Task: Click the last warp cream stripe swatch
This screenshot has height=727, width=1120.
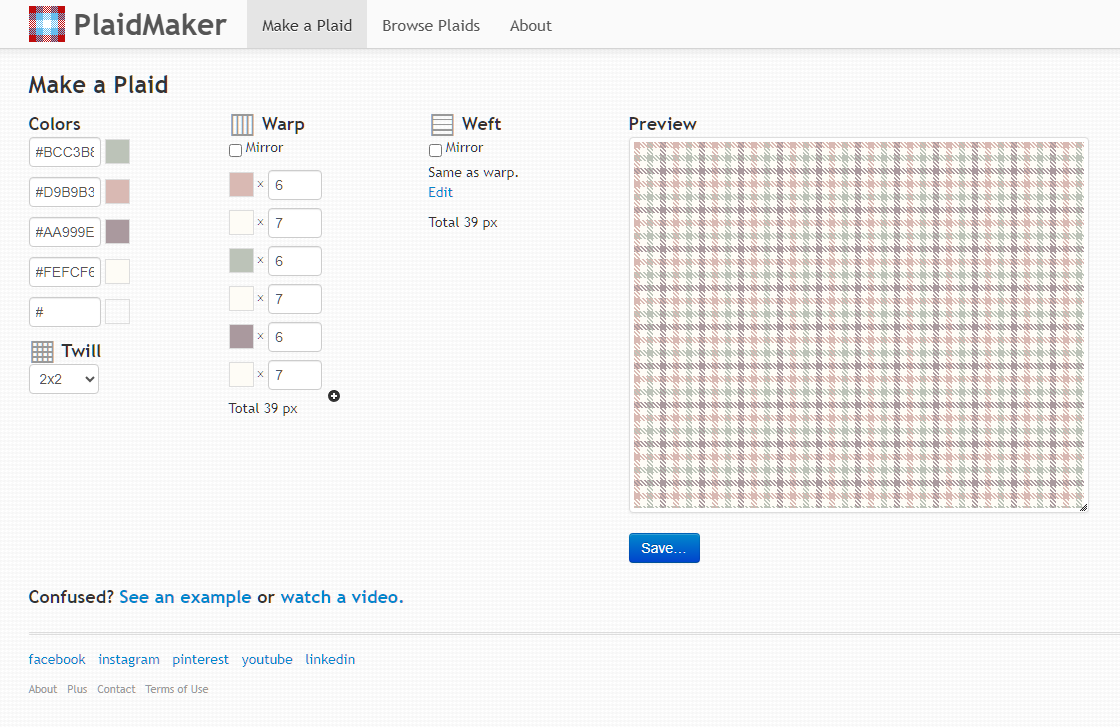Action: point(241,374)
